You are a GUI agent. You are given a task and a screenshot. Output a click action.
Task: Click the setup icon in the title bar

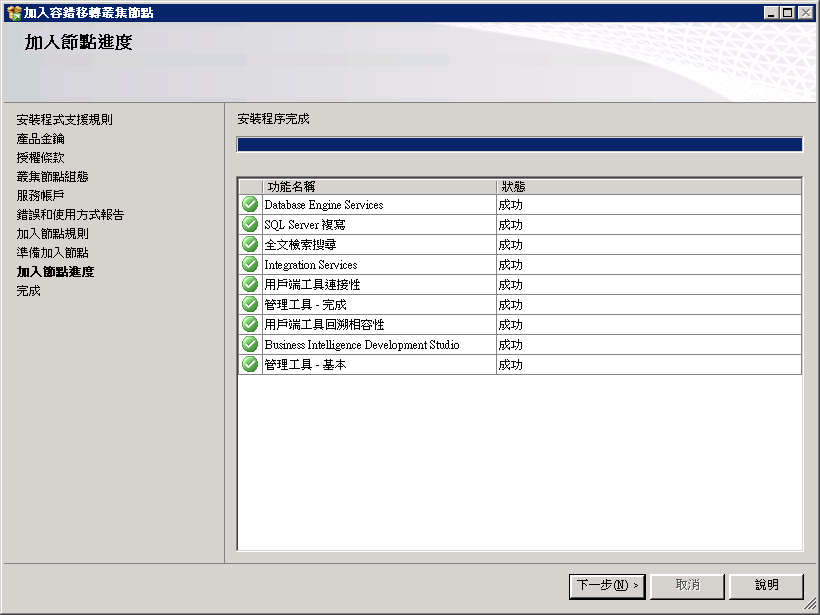pos(14,13)
